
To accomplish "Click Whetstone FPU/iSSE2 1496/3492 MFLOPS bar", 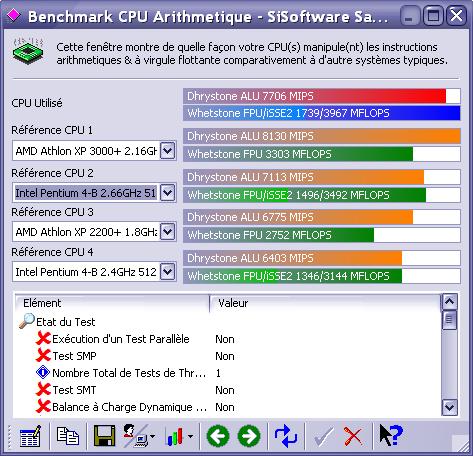I will pyautogui.click(x=322, y=195).
